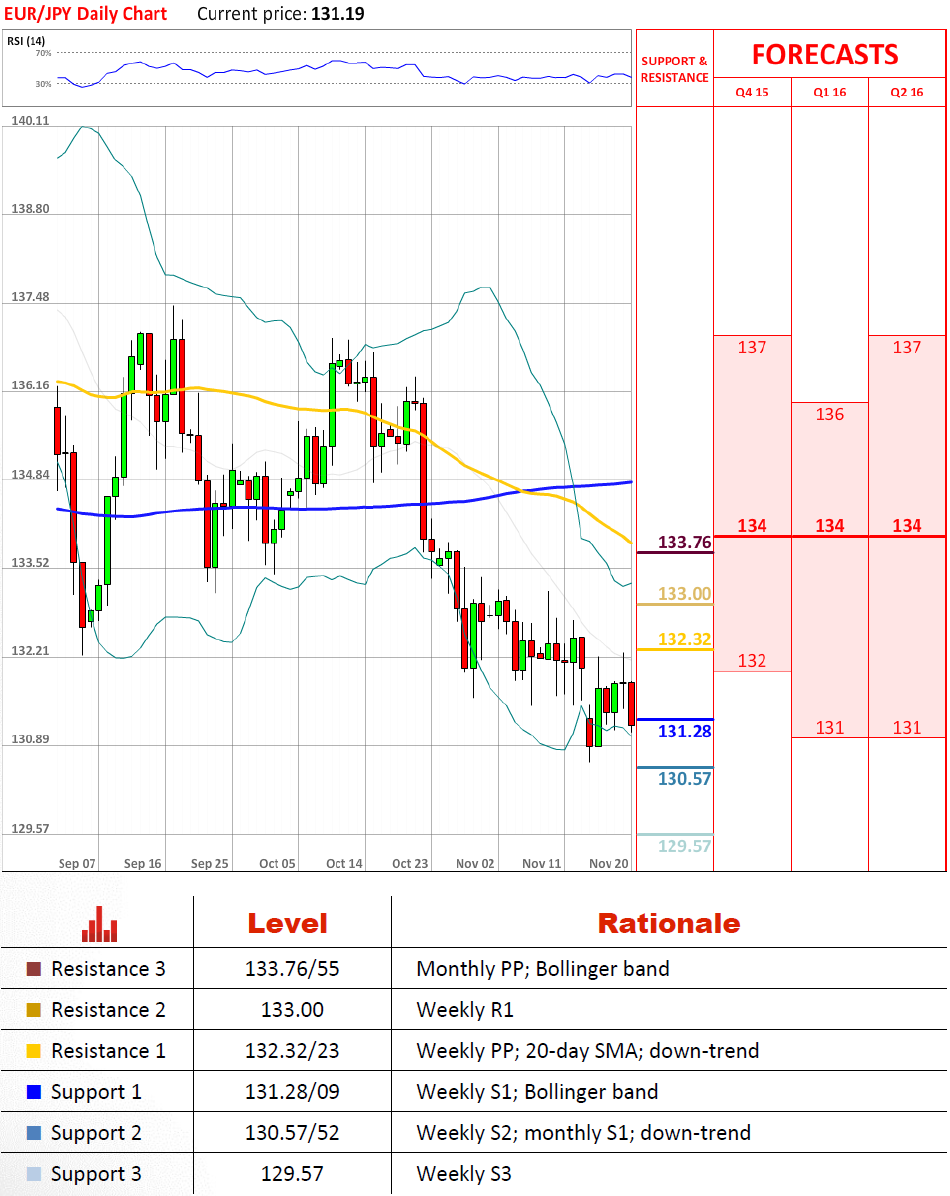
Task: Click the EUR/JPY Daily Chart title
Action: [x=85, y=14]
